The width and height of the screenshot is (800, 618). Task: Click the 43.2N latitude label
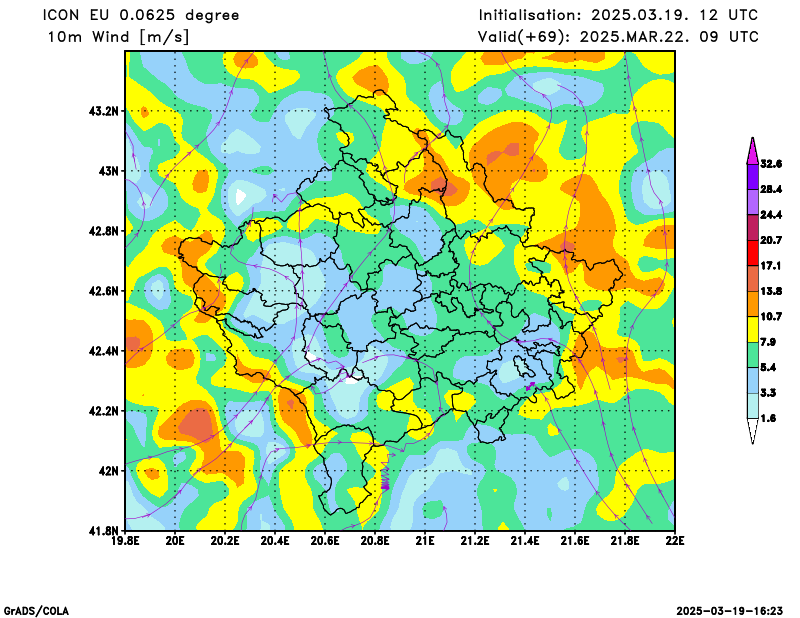(104, 111)
